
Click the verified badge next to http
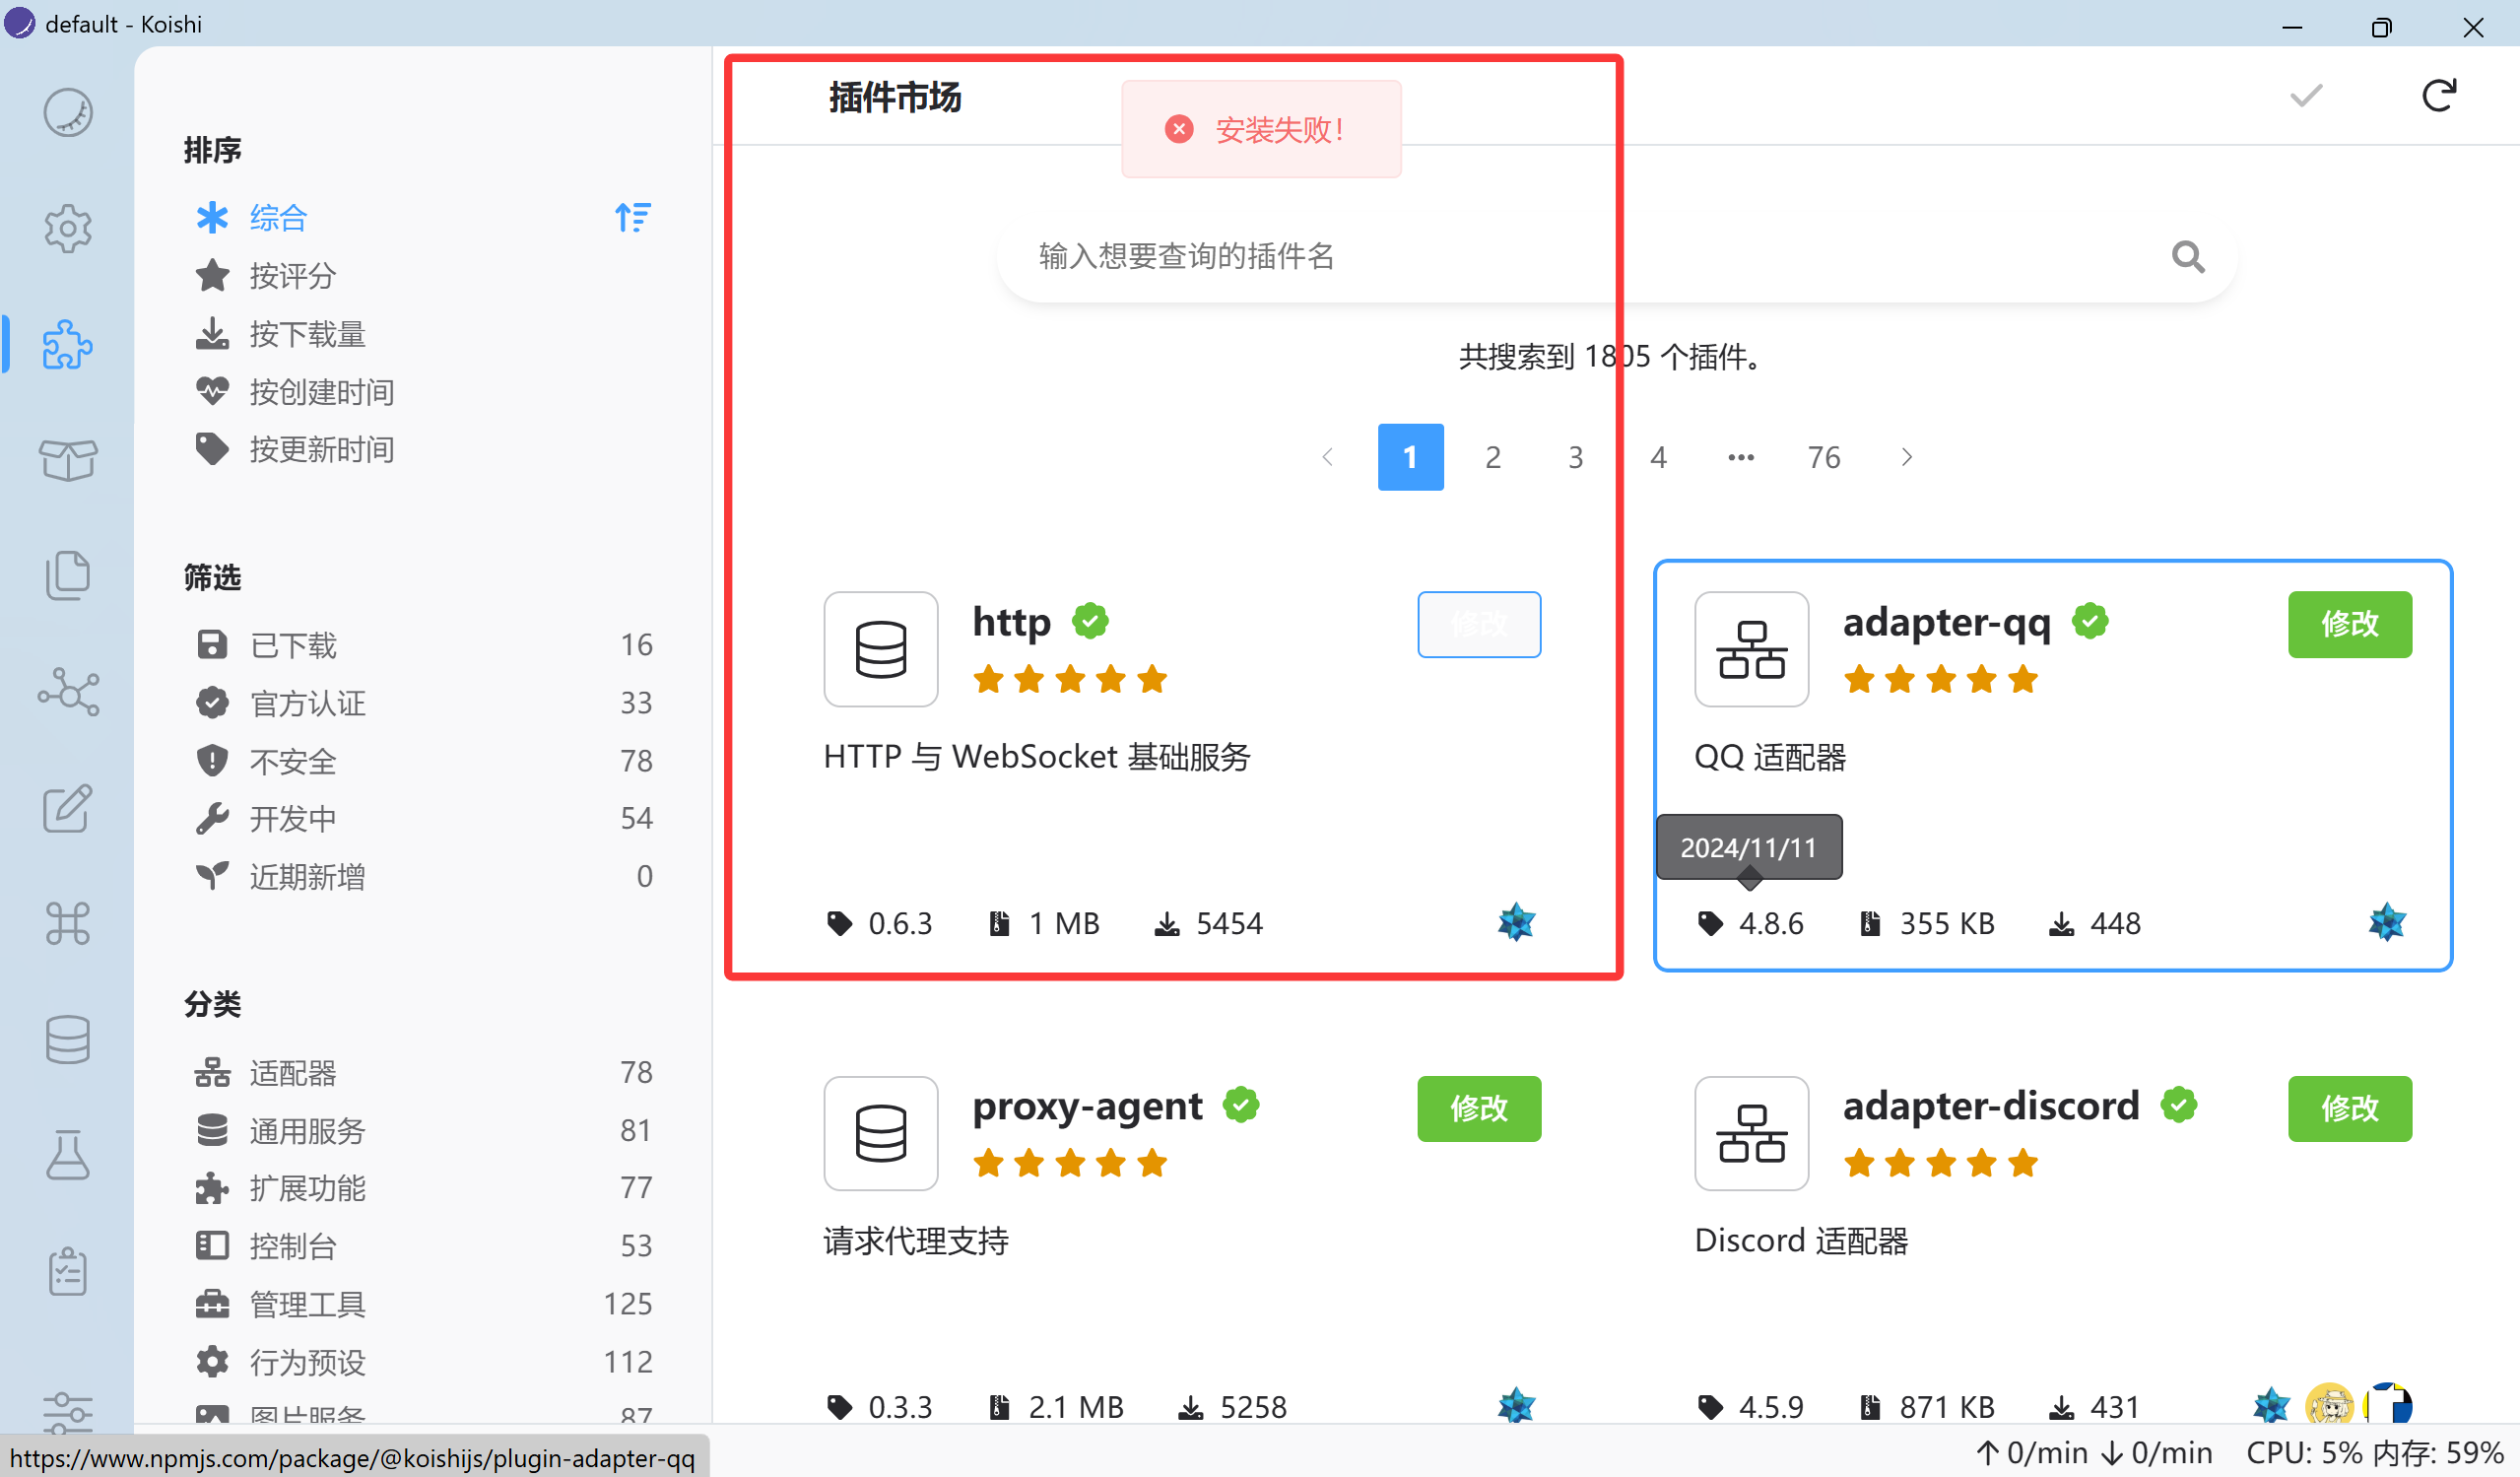[x=1090, y=621]
